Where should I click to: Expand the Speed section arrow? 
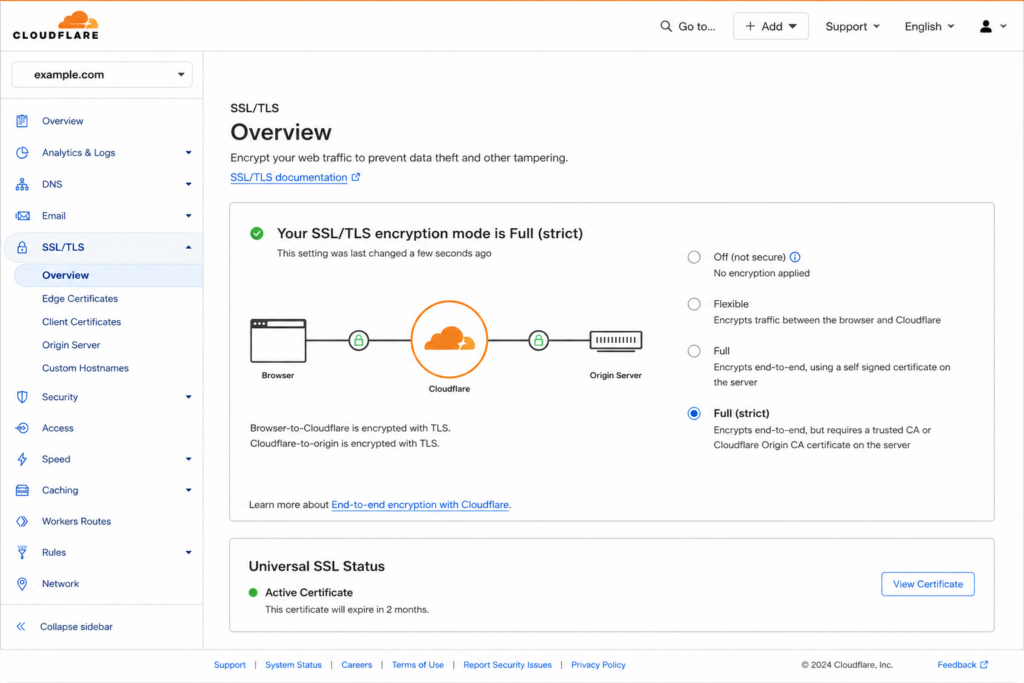[x=189, y=459]
